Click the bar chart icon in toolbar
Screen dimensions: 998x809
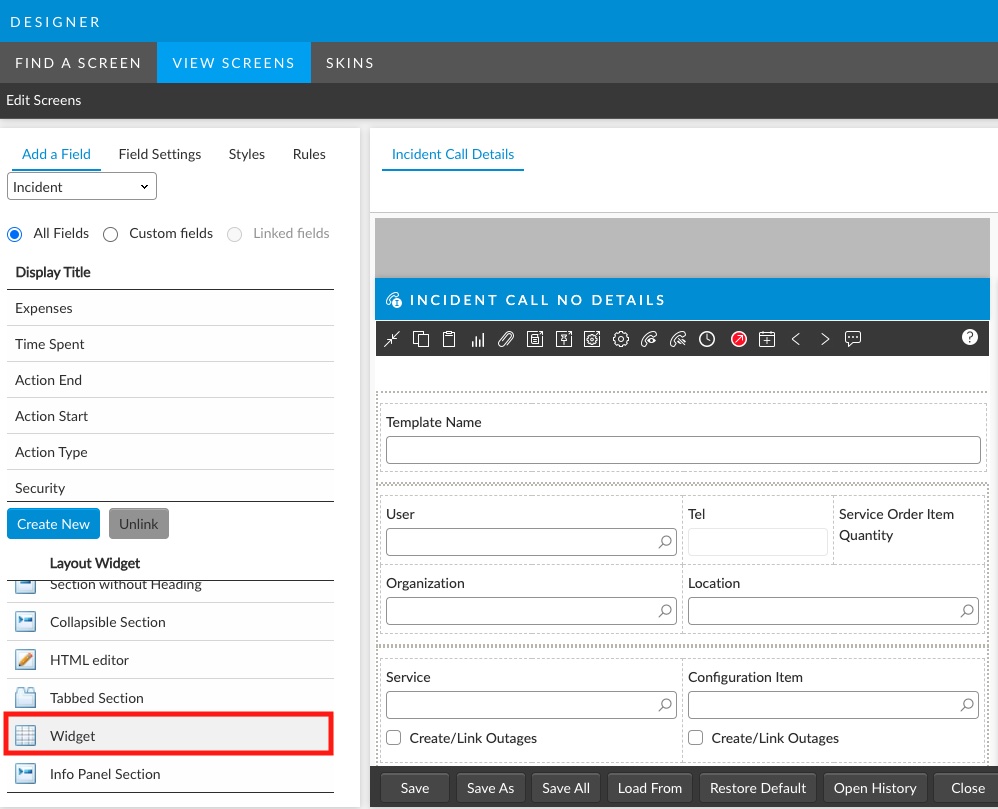[478, 339]
